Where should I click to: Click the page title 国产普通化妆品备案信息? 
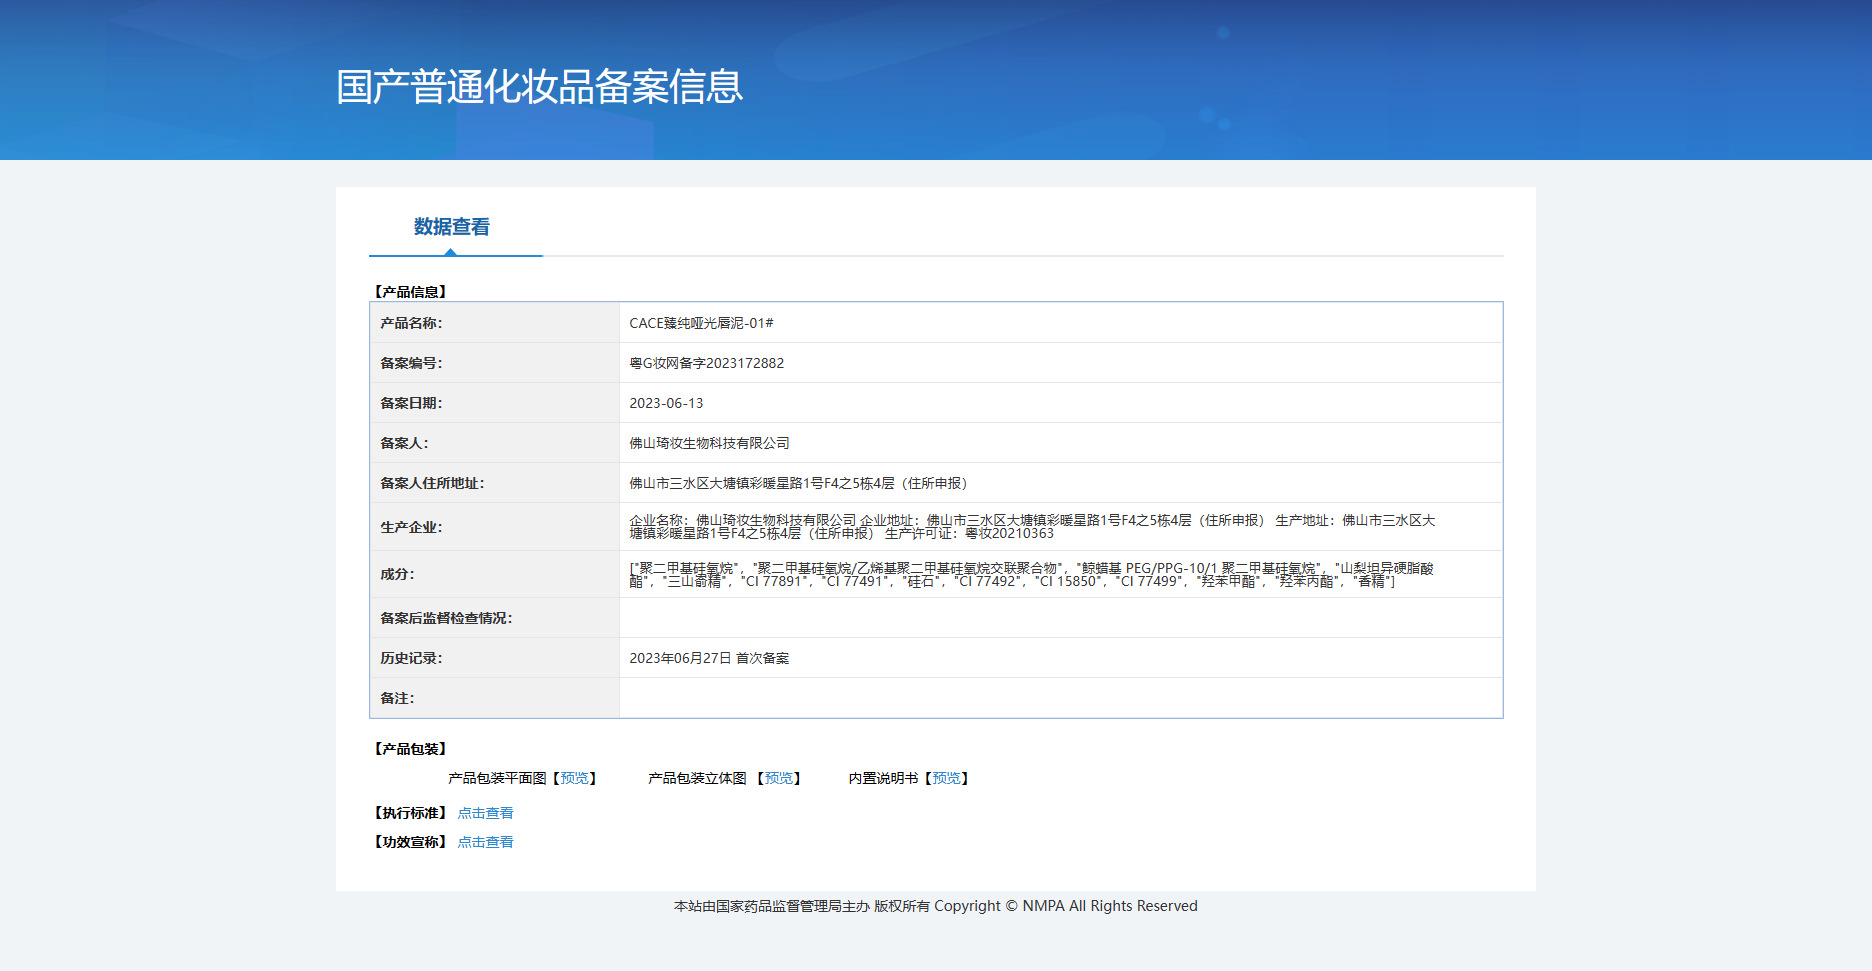coord(540,87)
